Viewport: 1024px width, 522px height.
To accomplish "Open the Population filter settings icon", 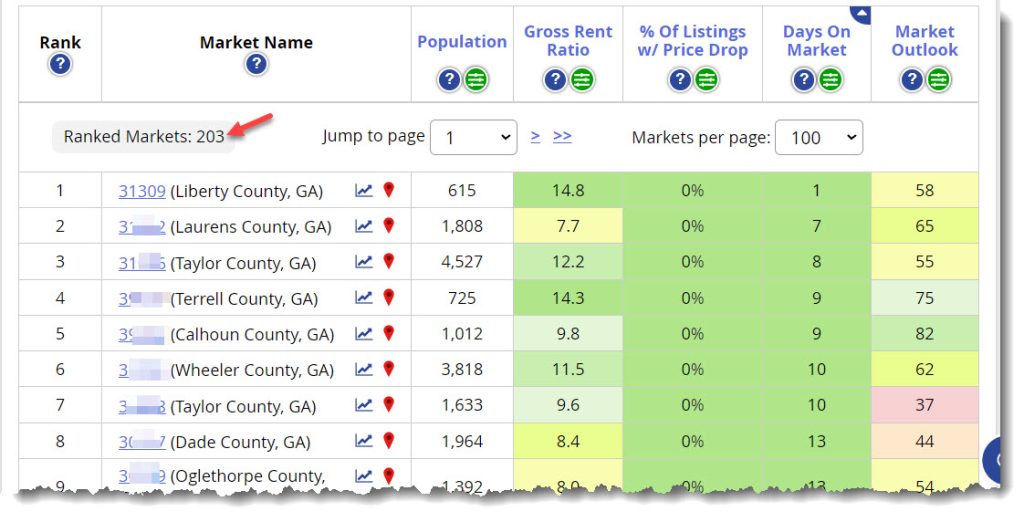I will [476, 80].
